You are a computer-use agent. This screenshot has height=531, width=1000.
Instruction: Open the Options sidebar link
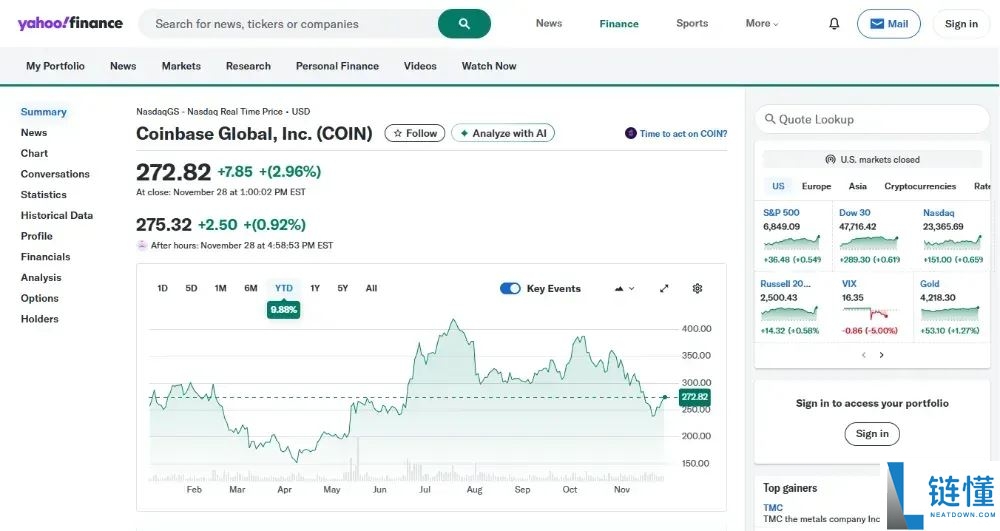coord(40,298)
